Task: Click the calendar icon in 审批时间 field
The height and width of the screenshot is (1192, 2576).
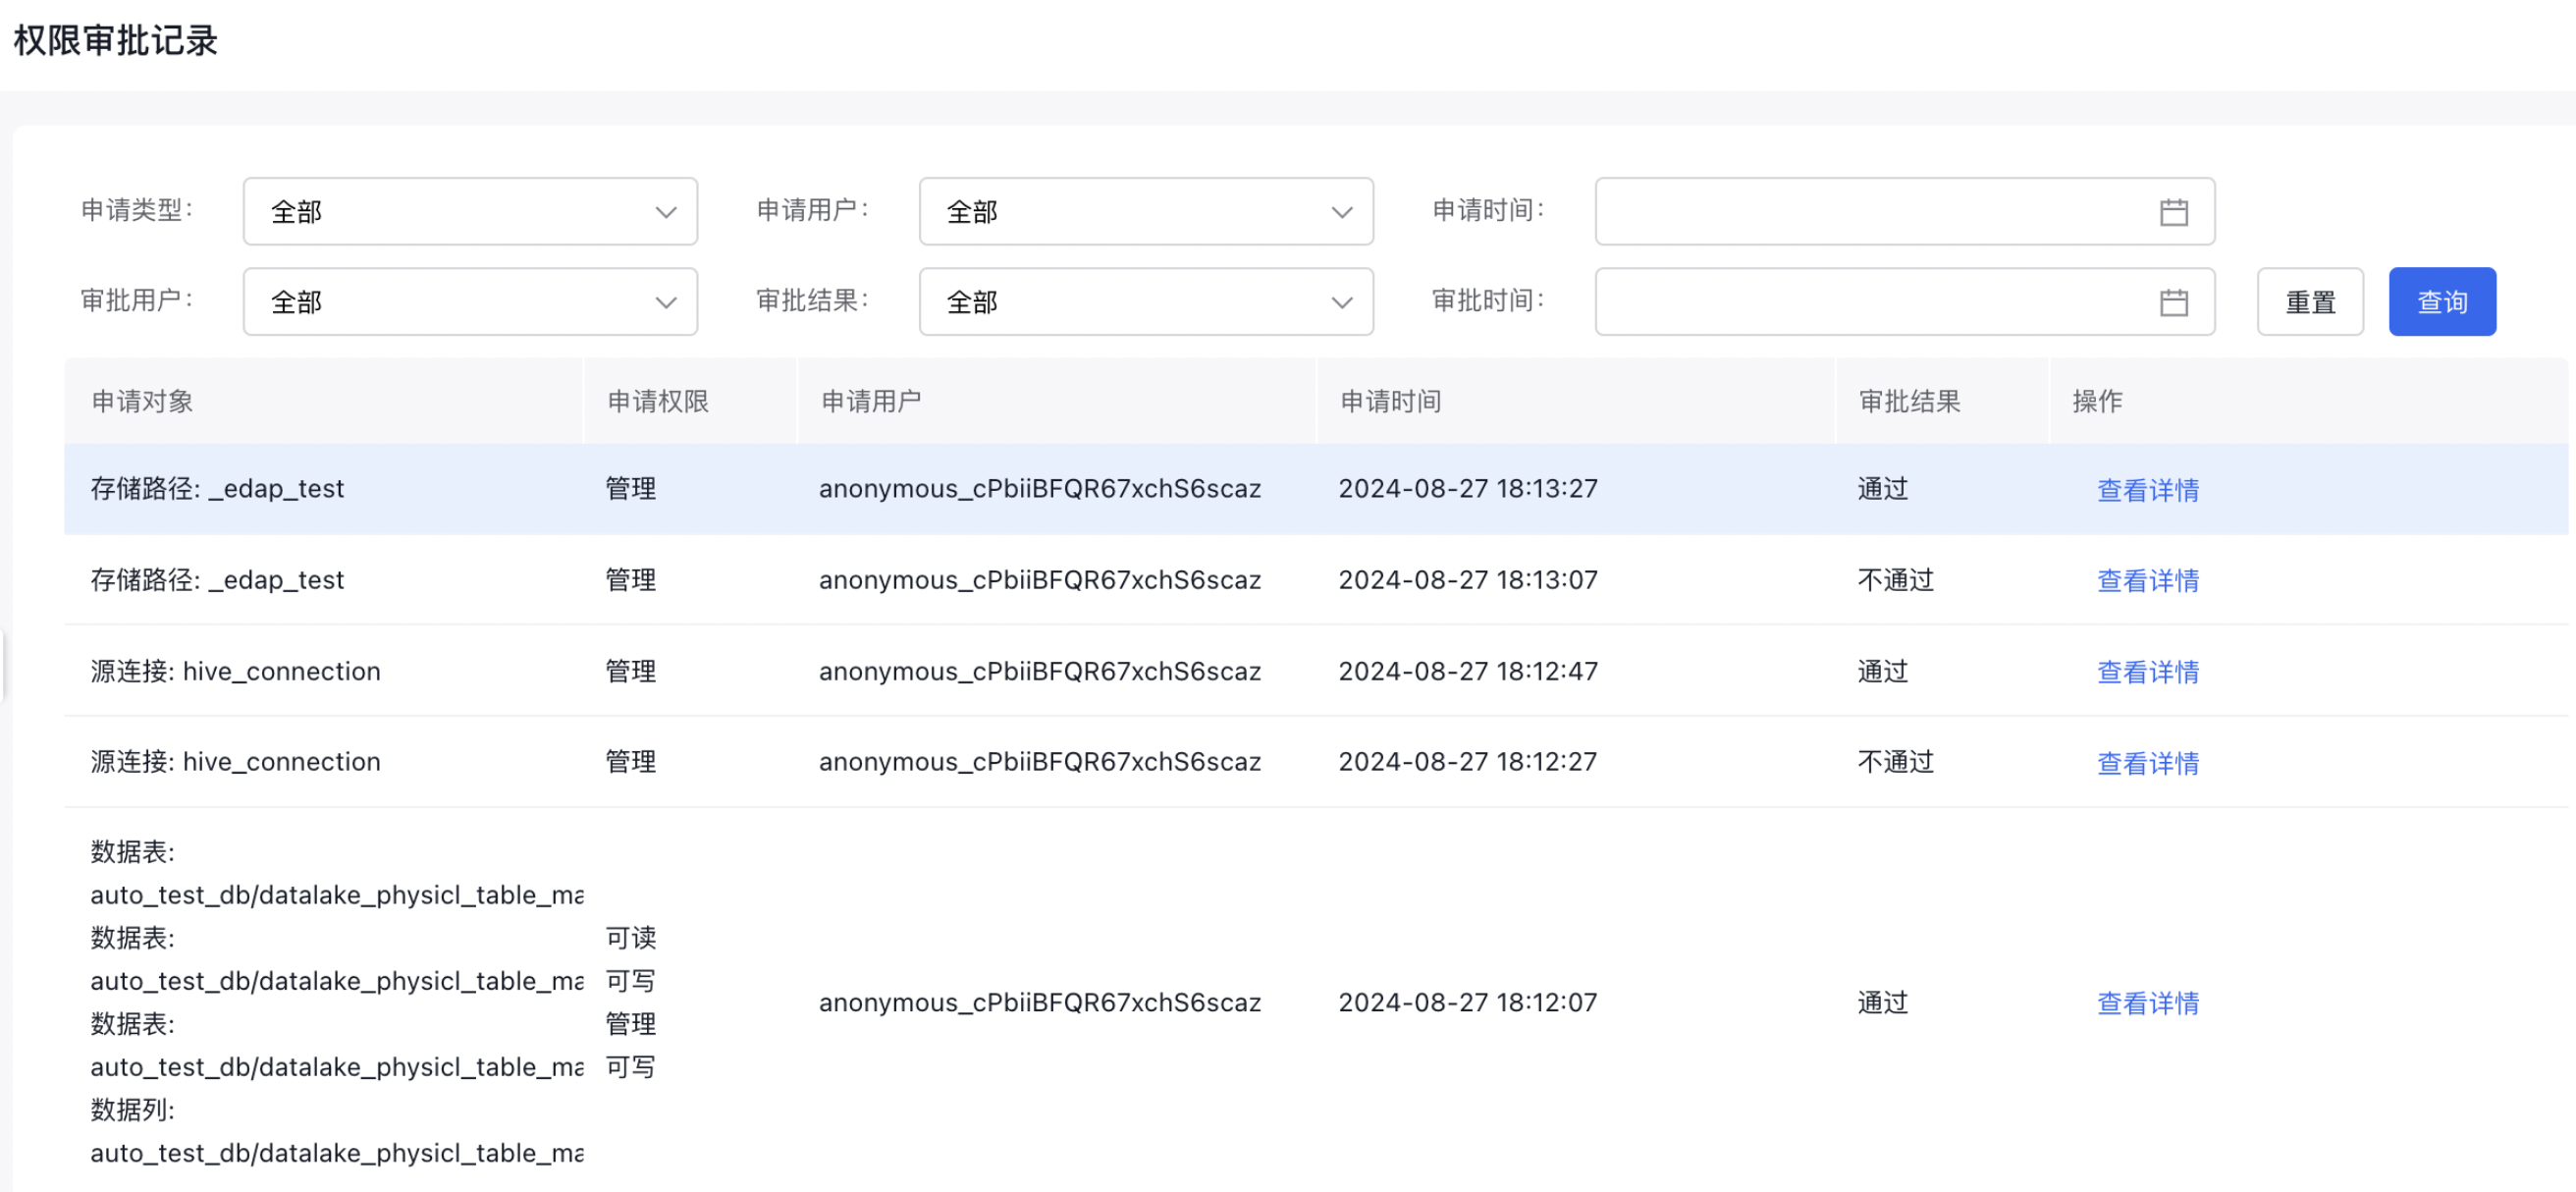Action: click(x=2174, y=302)
